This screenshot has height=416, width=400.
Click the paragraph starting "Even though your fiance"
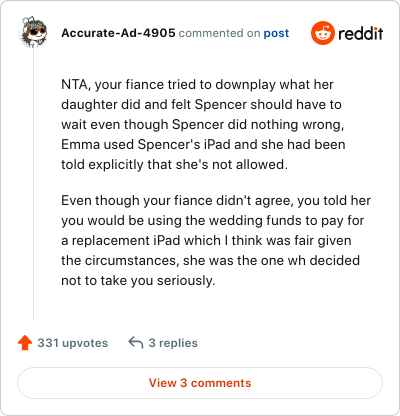click(216, 240)
